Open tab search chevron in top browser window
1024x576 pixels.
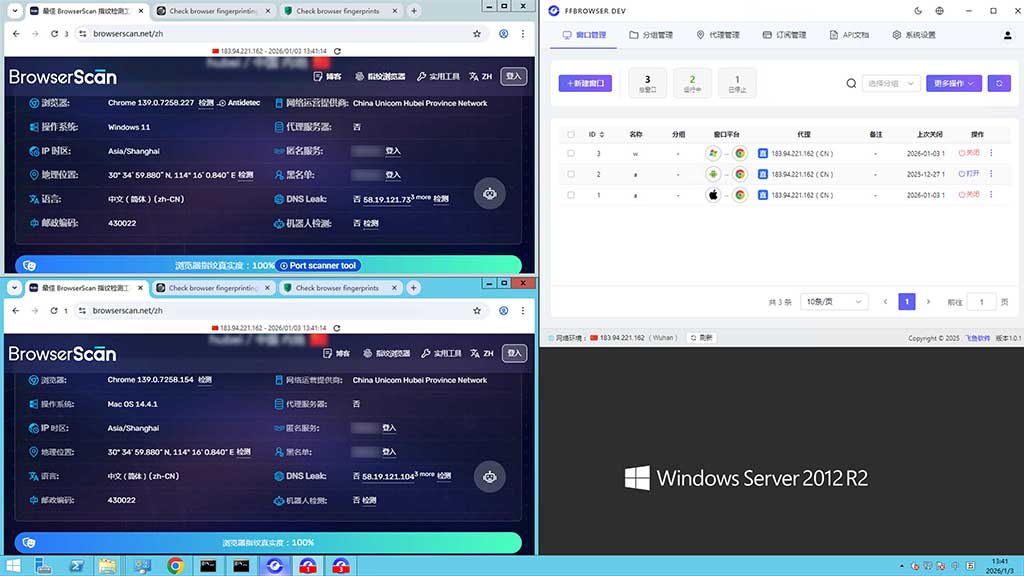pyautogui.click(x=14, y=11)
